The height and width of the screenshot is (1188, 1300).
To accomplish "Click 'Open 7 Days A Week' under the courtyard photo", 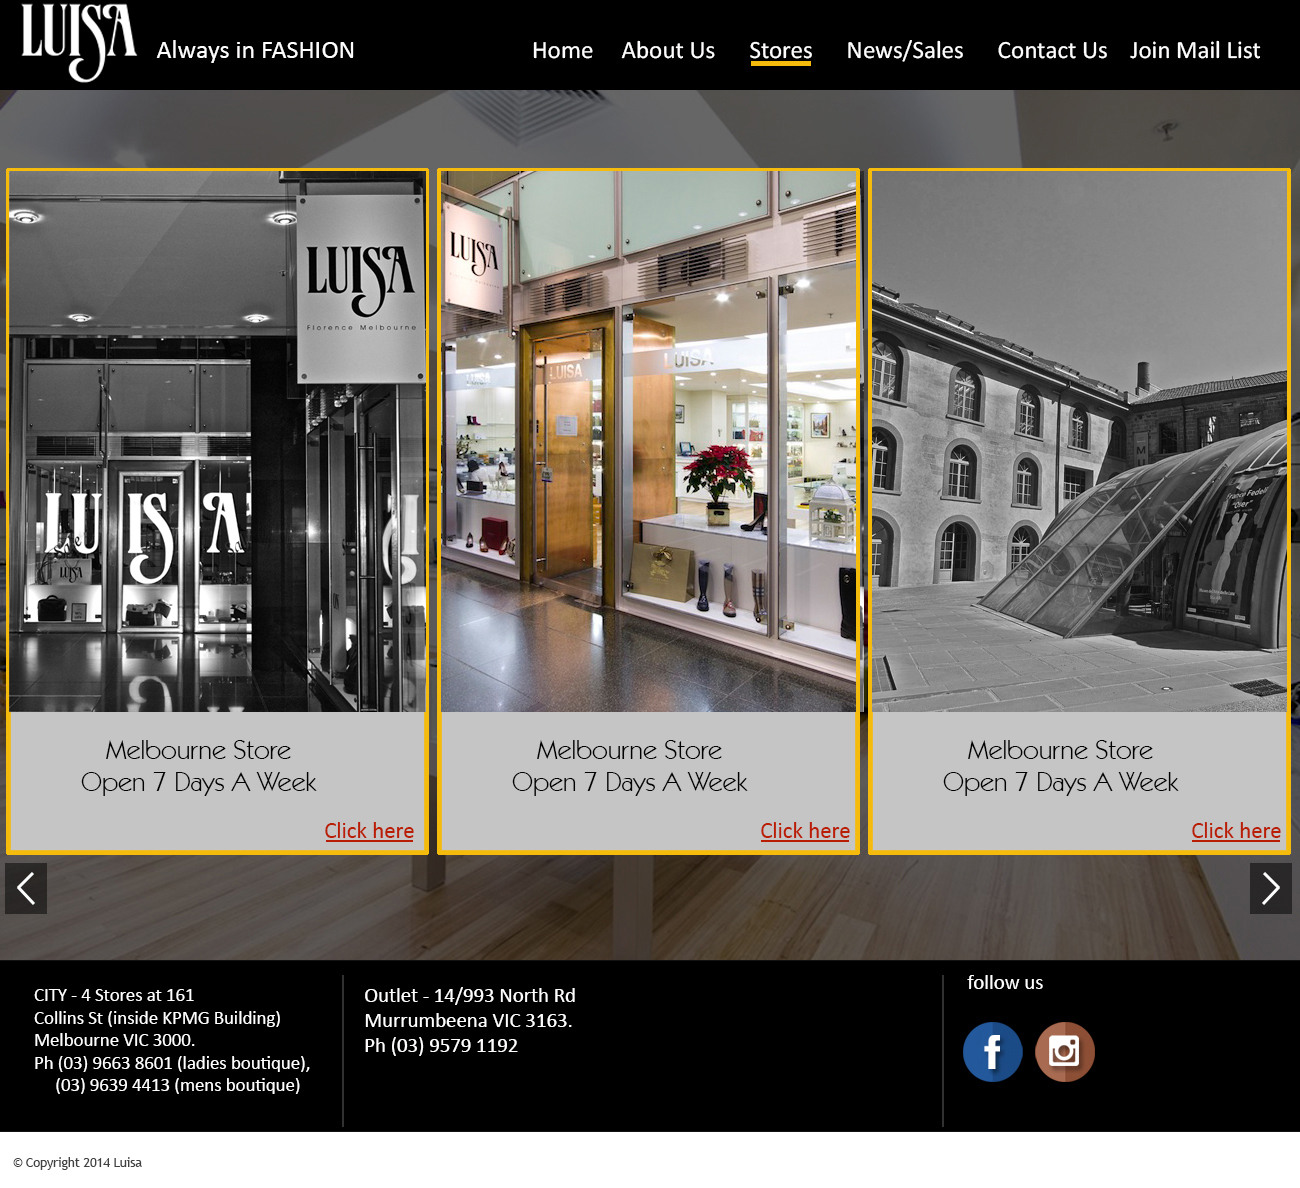I will (1060, 782).
